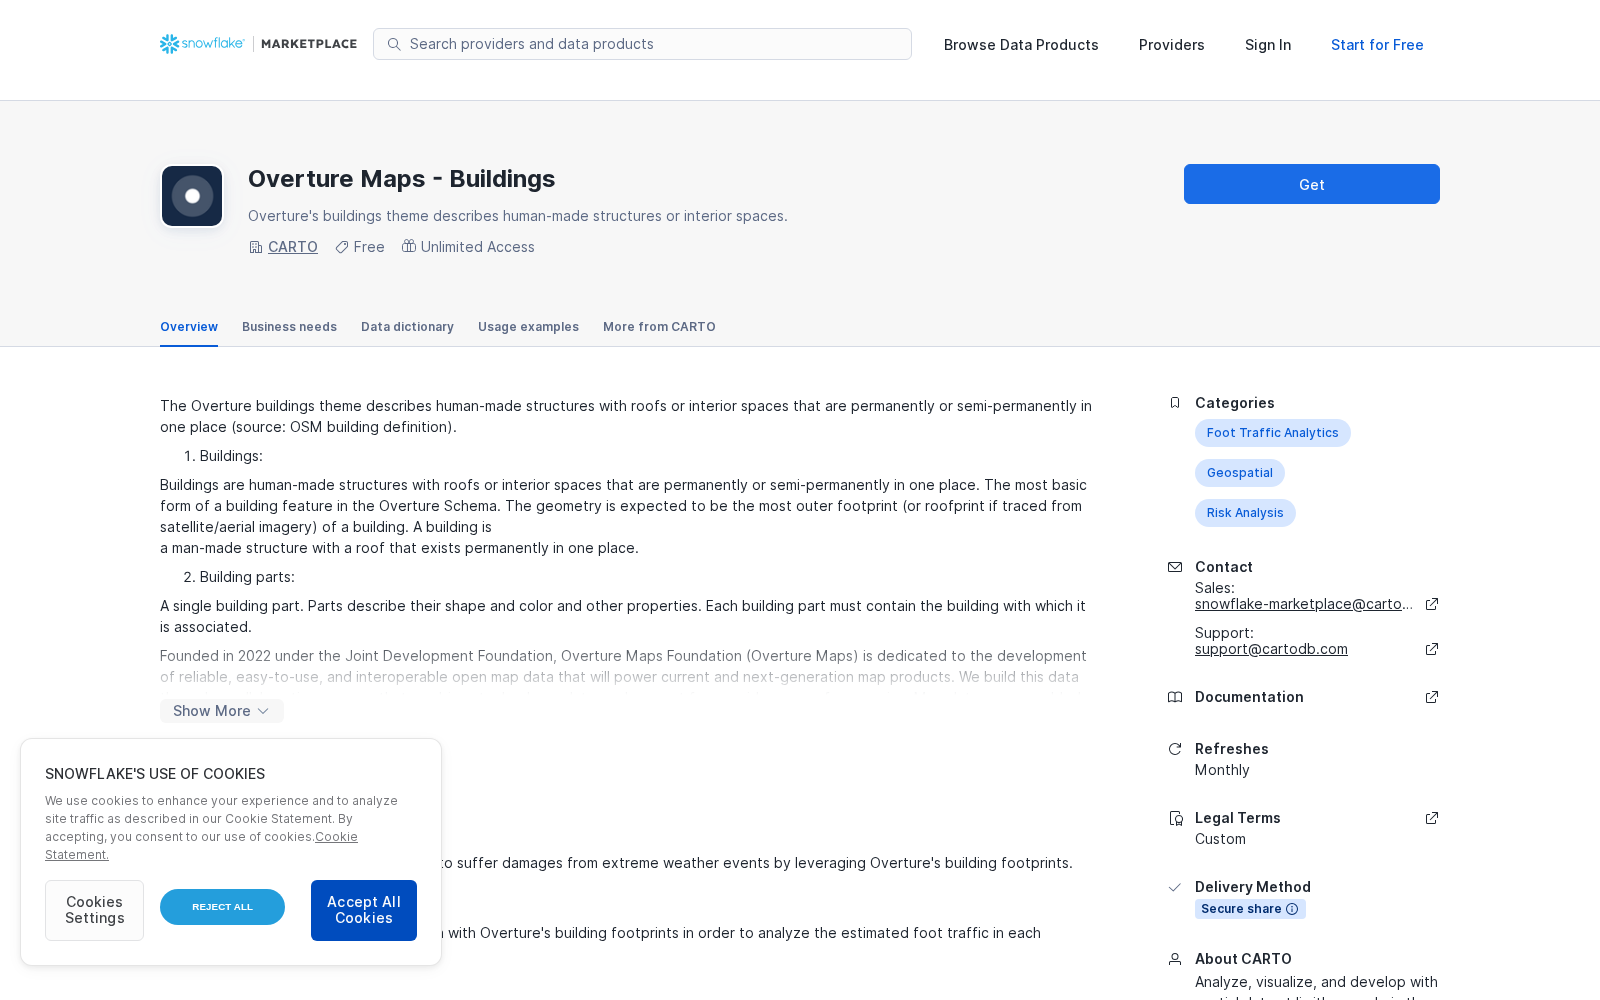Image resolution: width=1600 pixels, height=1000 pixels.
Task: Click the snowflake-marketplace sales email link
Action: pos(1304,604)
